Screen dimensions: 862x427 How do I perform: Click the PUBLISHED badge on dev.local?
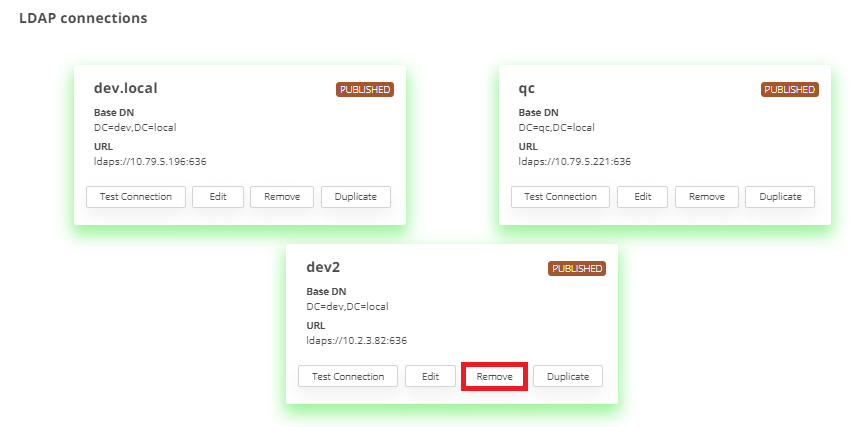pos(365,90)
